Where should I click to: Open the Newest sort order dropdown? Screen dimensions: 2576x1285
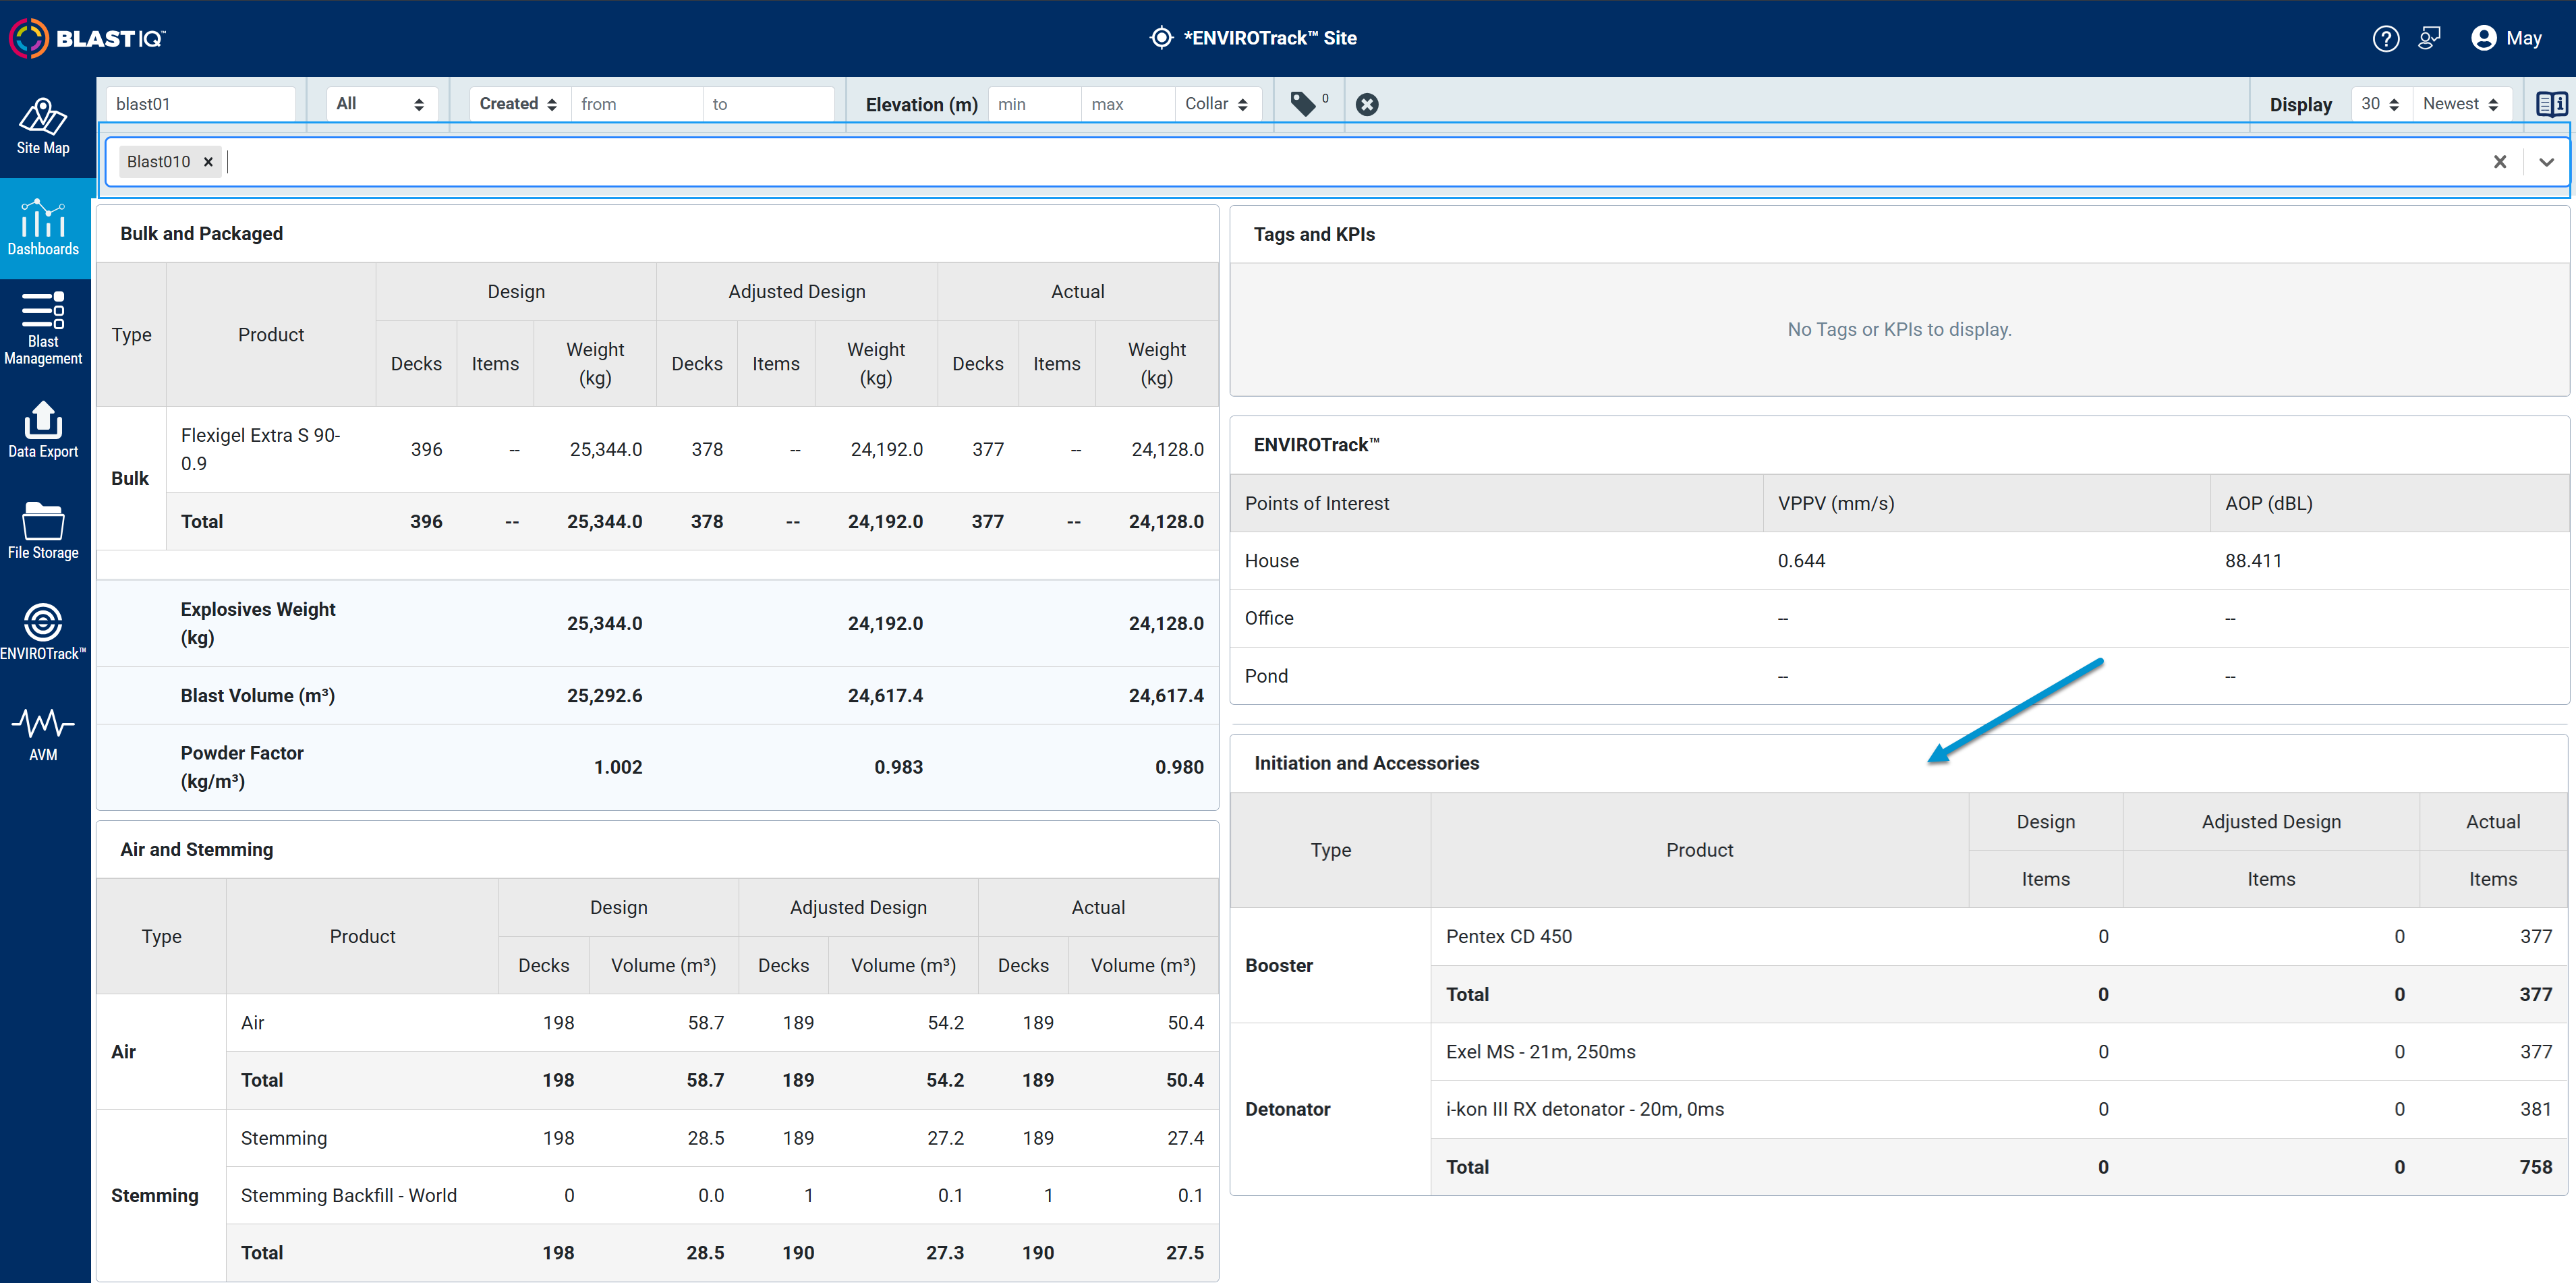2461,104
